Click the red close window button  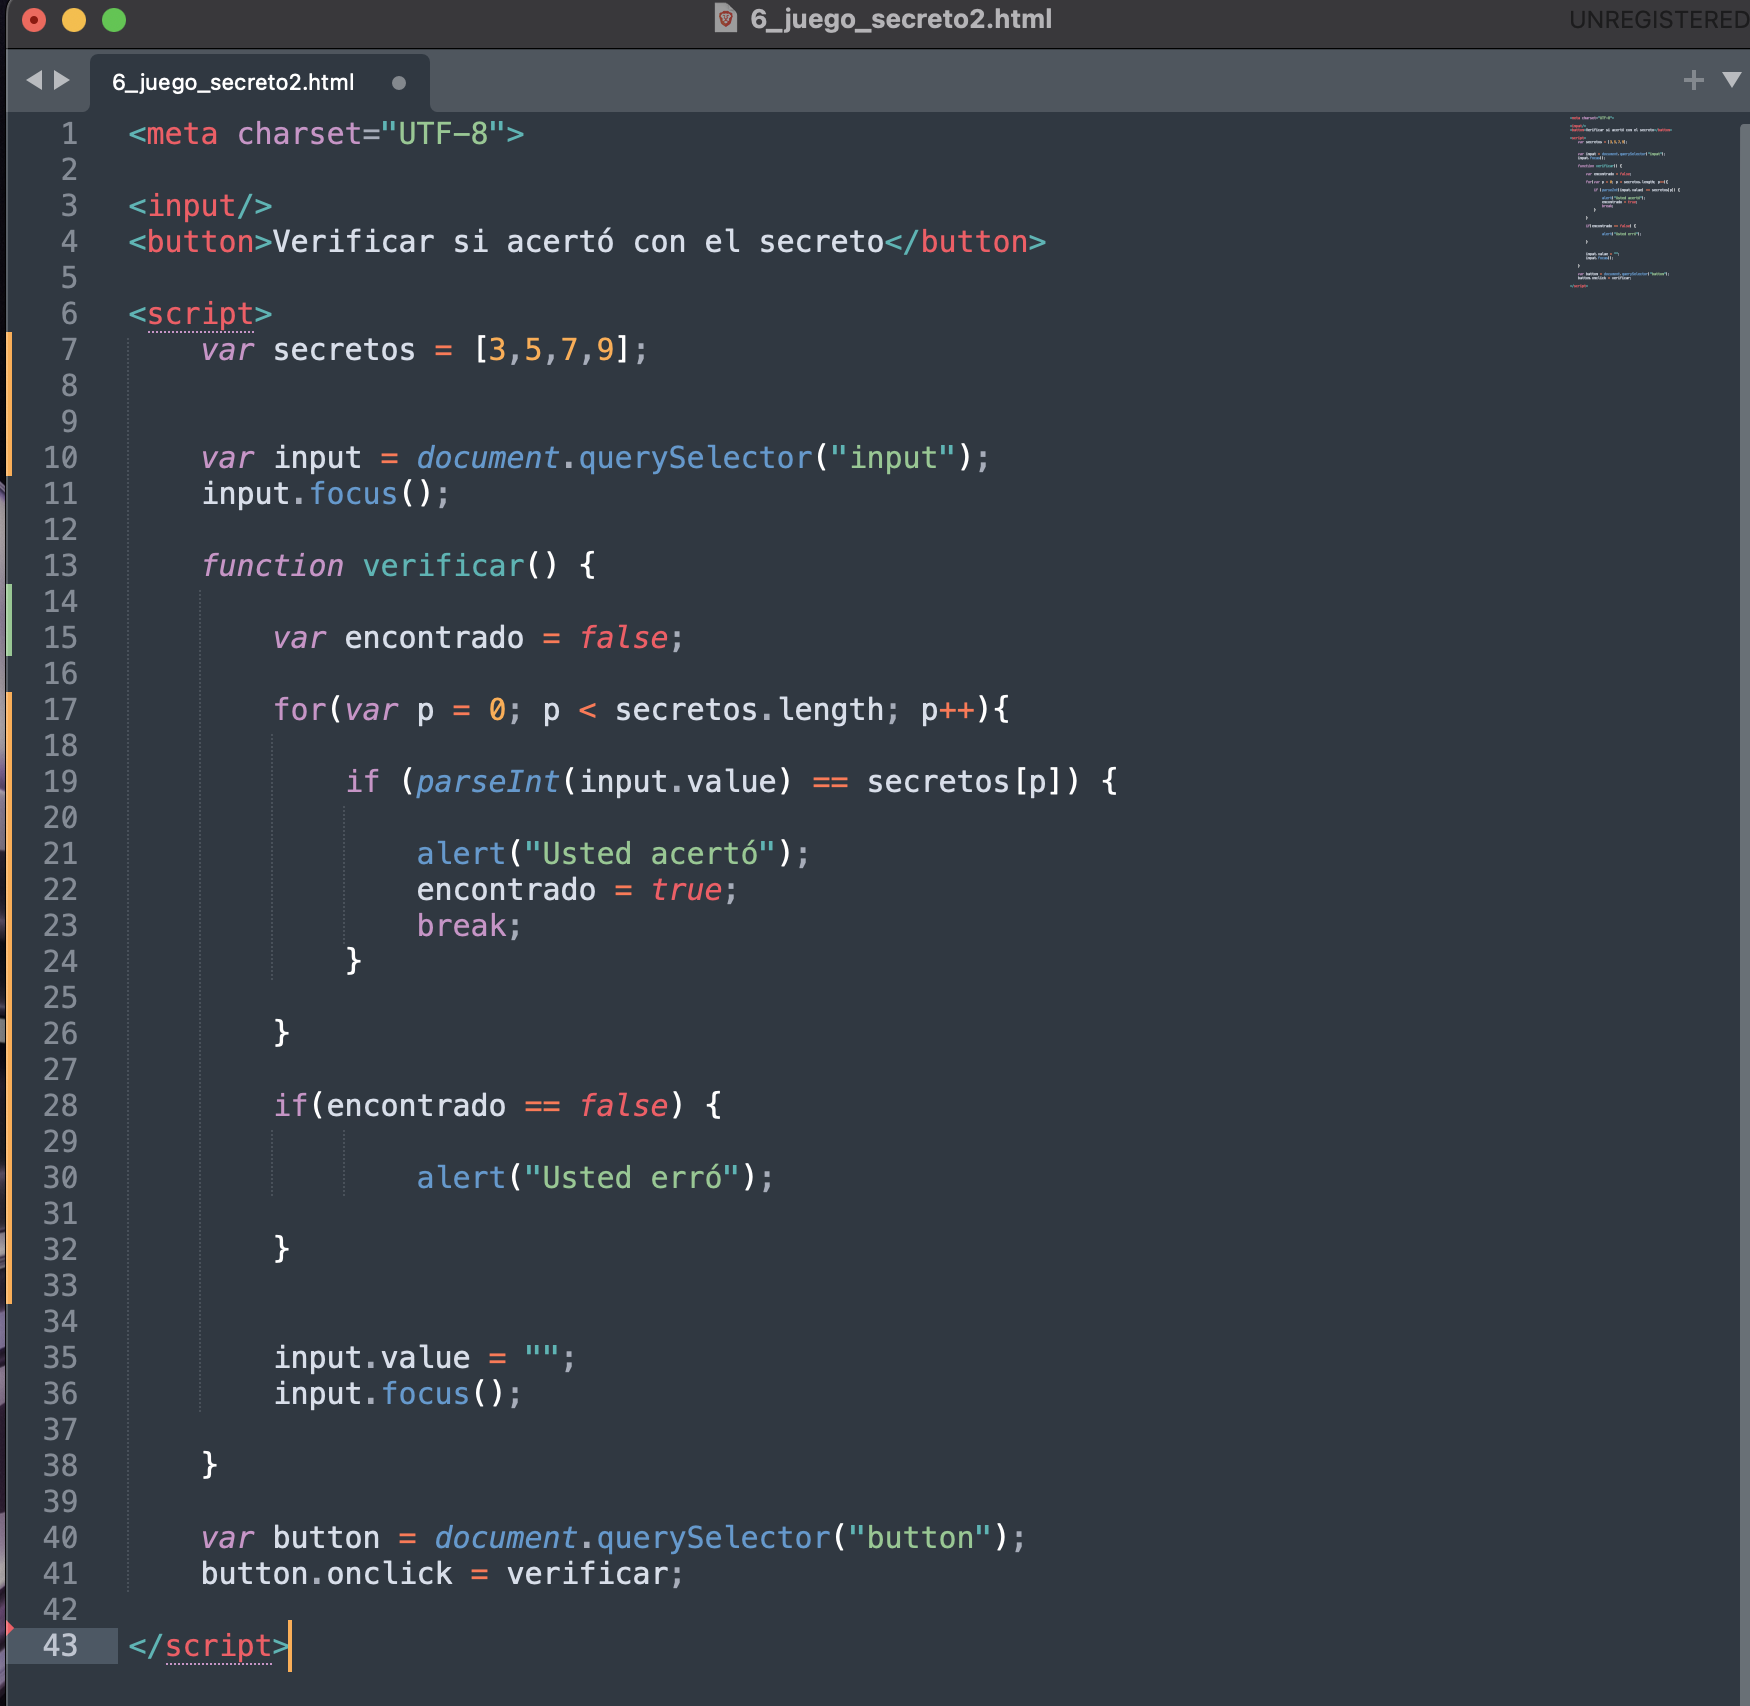click(x=34, y=19)
